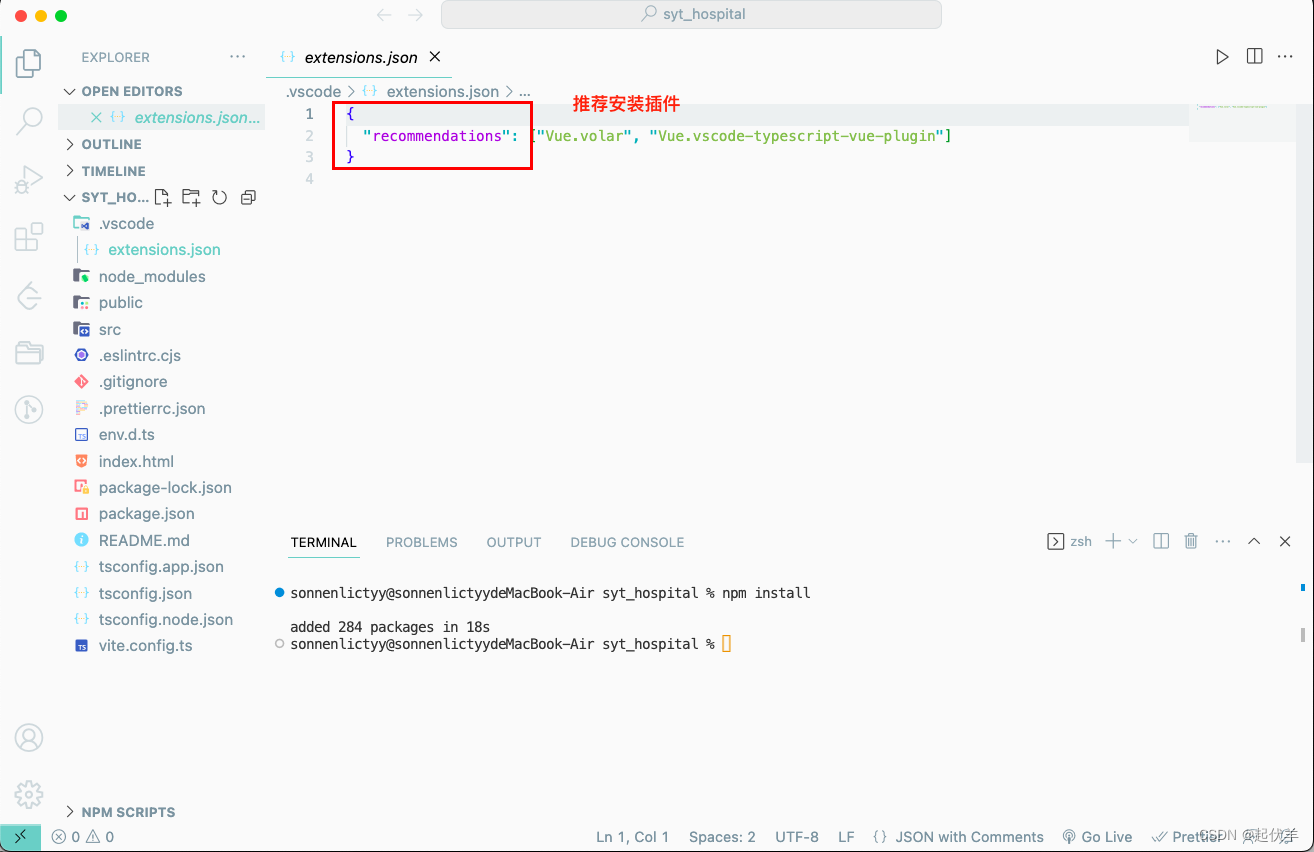Click the zsh terminal label

pyautogui.click(x=1070, y=541)
